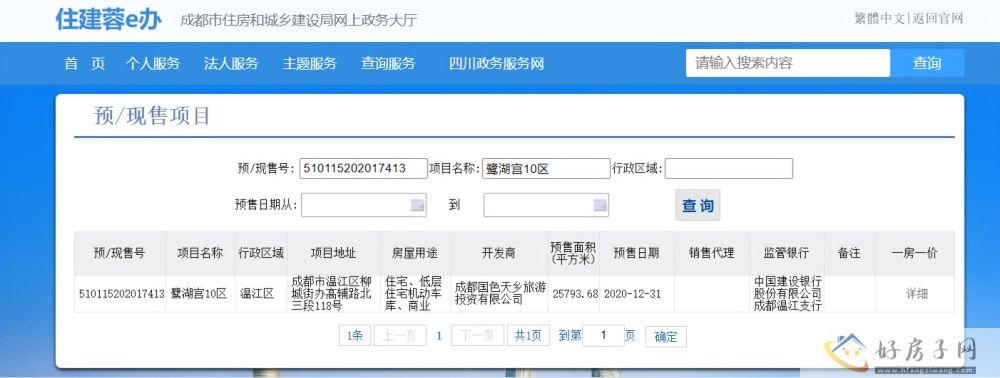Image resolution: width=1000 pixels, height=378 pixels.
Task: Open 四川政务服务网 link in navigation
Action: click(497, 64)
